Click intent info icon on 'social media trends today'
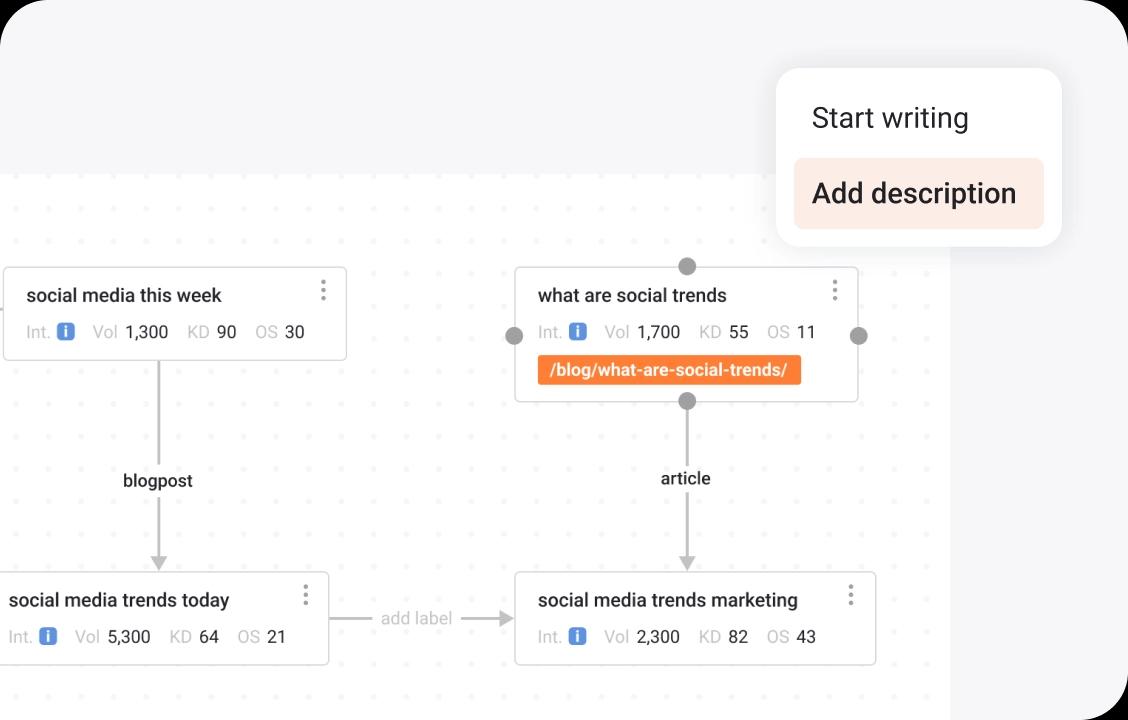This screenshot has width=1128, height=720. (48, 636)
